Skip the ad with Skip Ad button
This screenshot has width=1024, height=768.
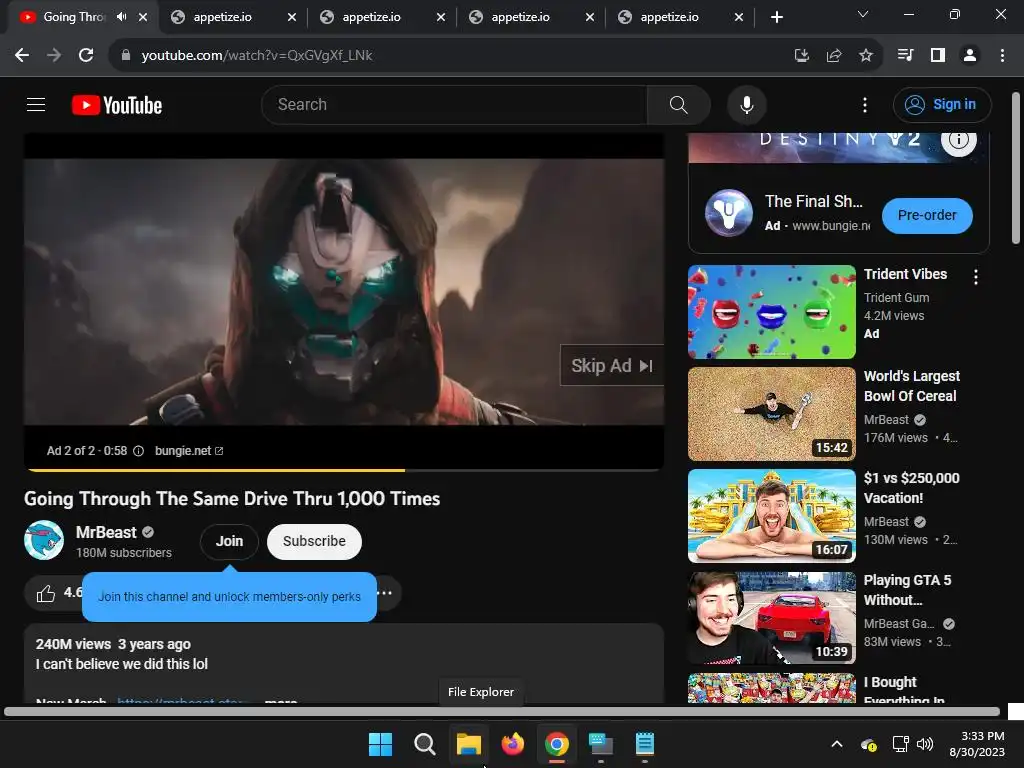pyautogui.click(x=612, y=365)
